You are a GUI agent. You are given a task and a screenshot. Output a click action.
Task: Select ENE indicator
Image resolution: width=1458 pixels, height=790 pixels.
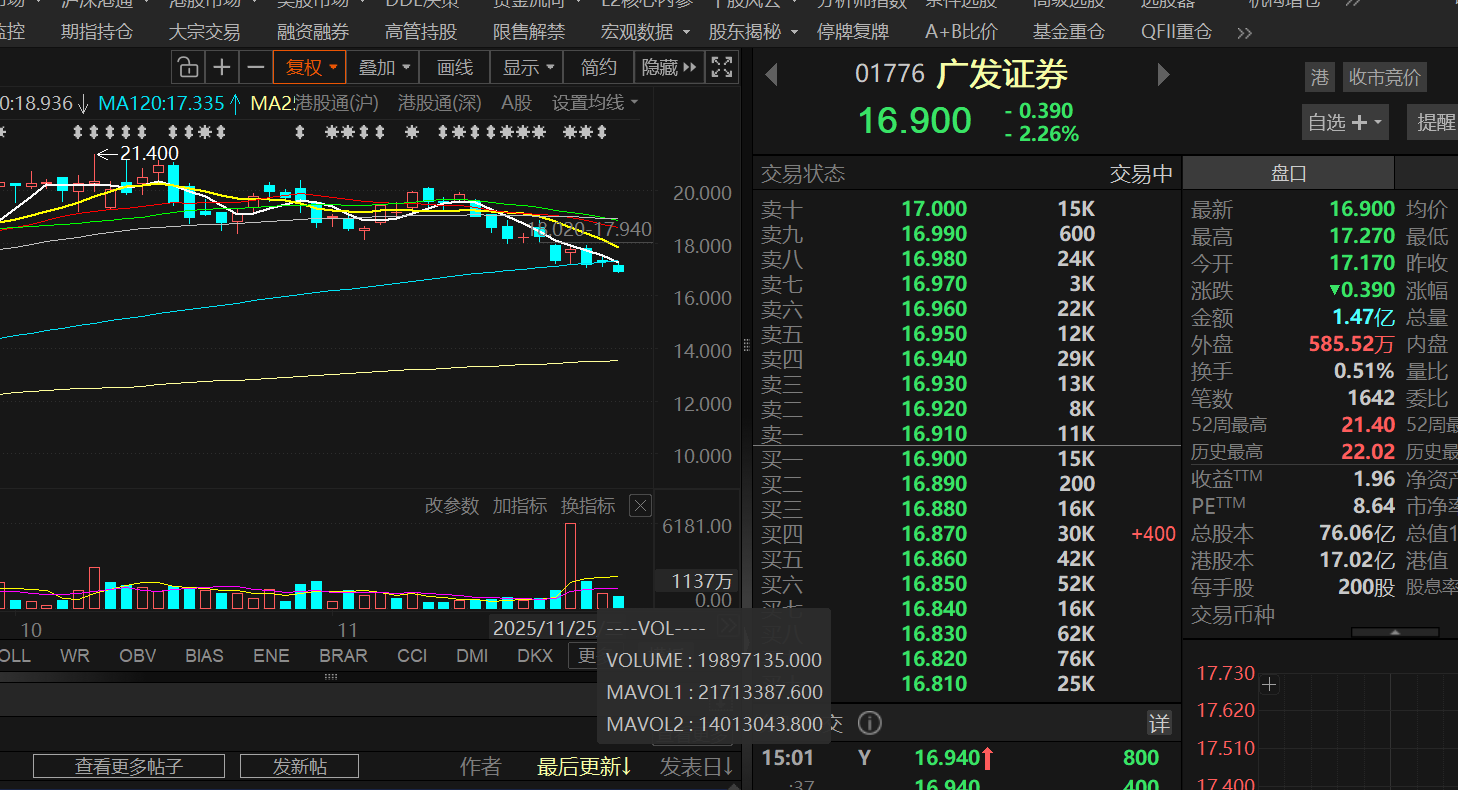[x=271, y=656]
